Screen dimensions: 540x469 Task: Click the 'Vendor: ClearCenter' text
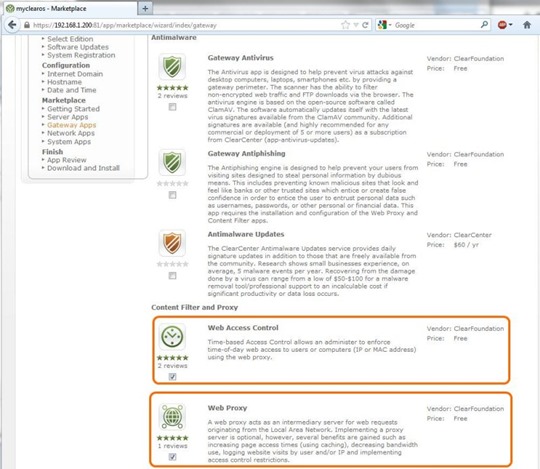(x=459, y=235)
